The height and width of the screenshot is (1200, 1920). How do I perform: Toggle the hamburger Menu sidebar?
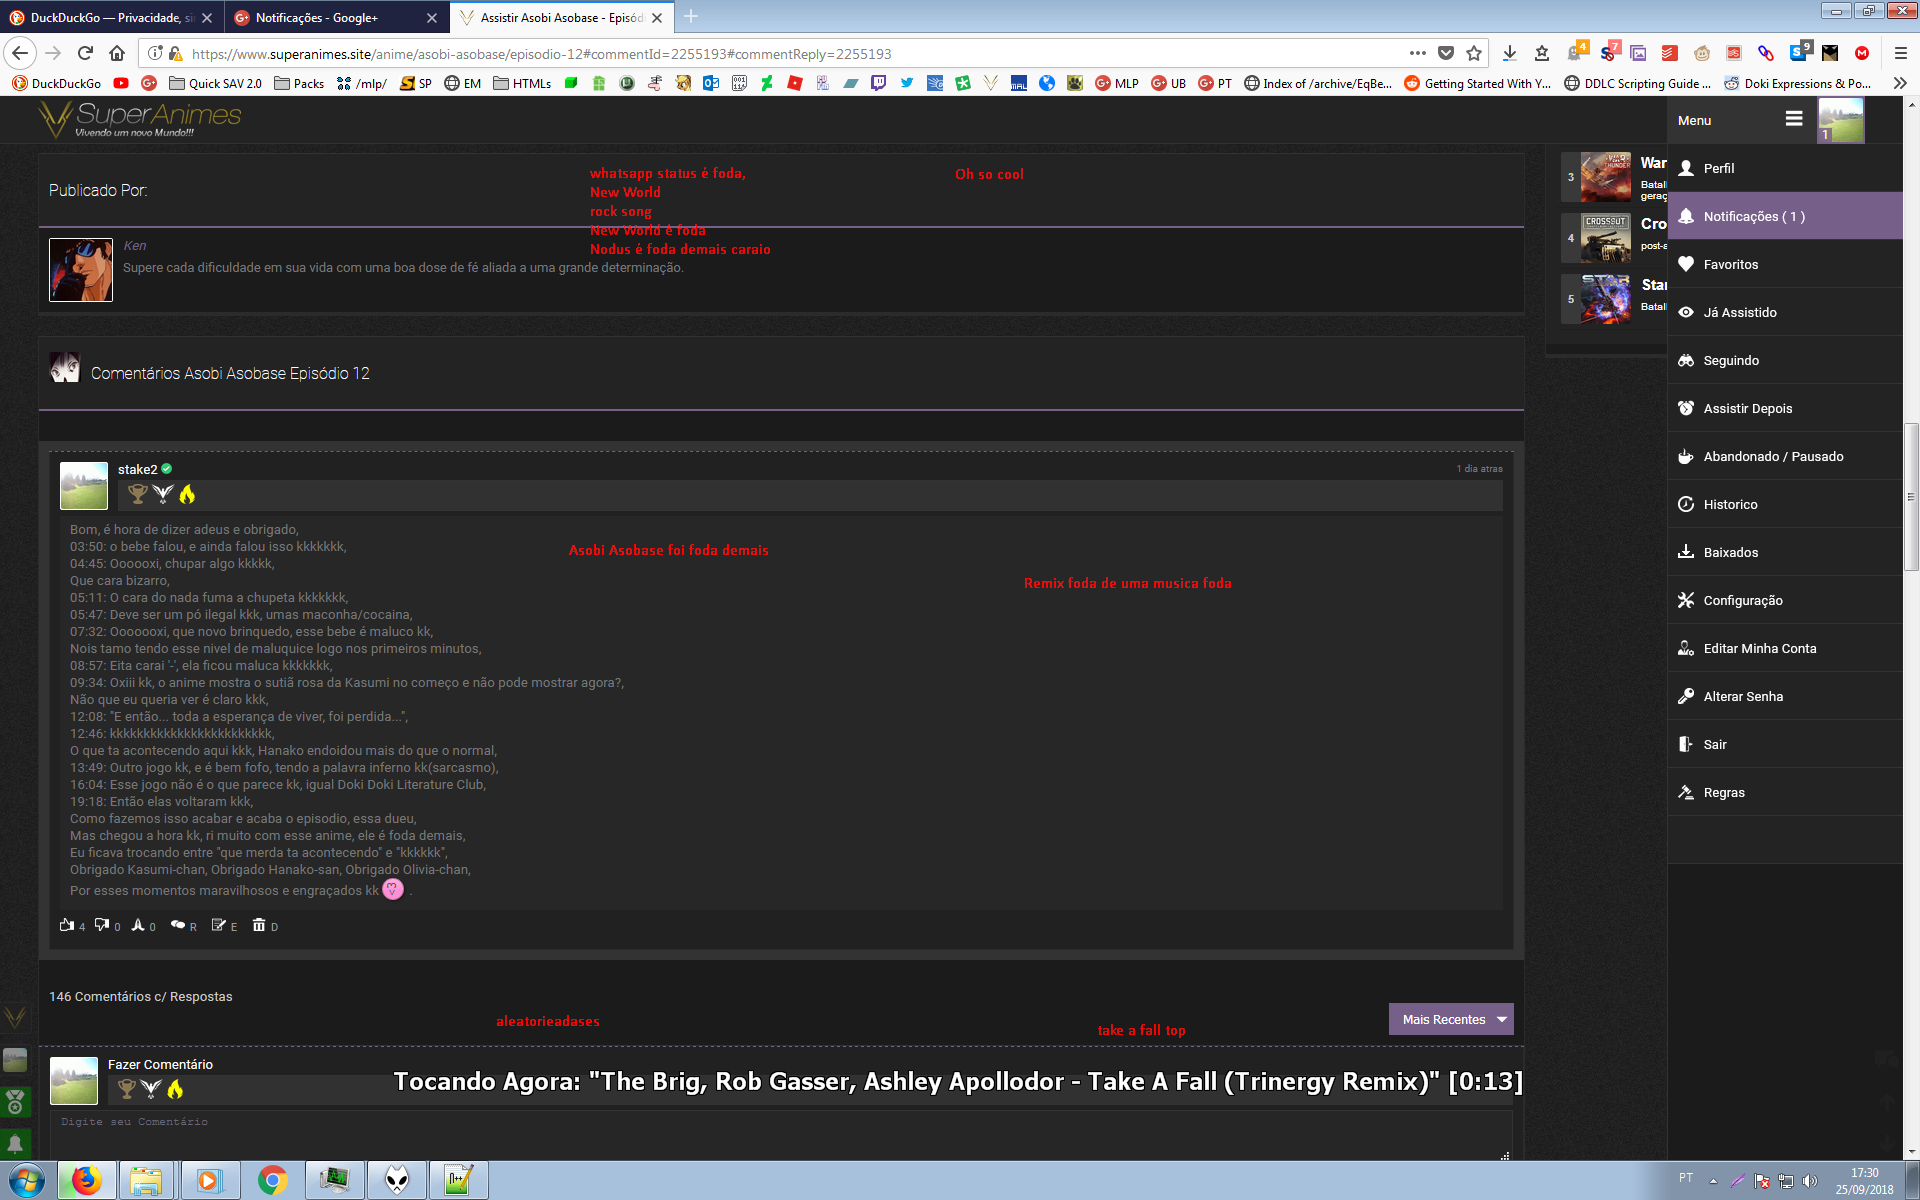(x=1794, y=119)
